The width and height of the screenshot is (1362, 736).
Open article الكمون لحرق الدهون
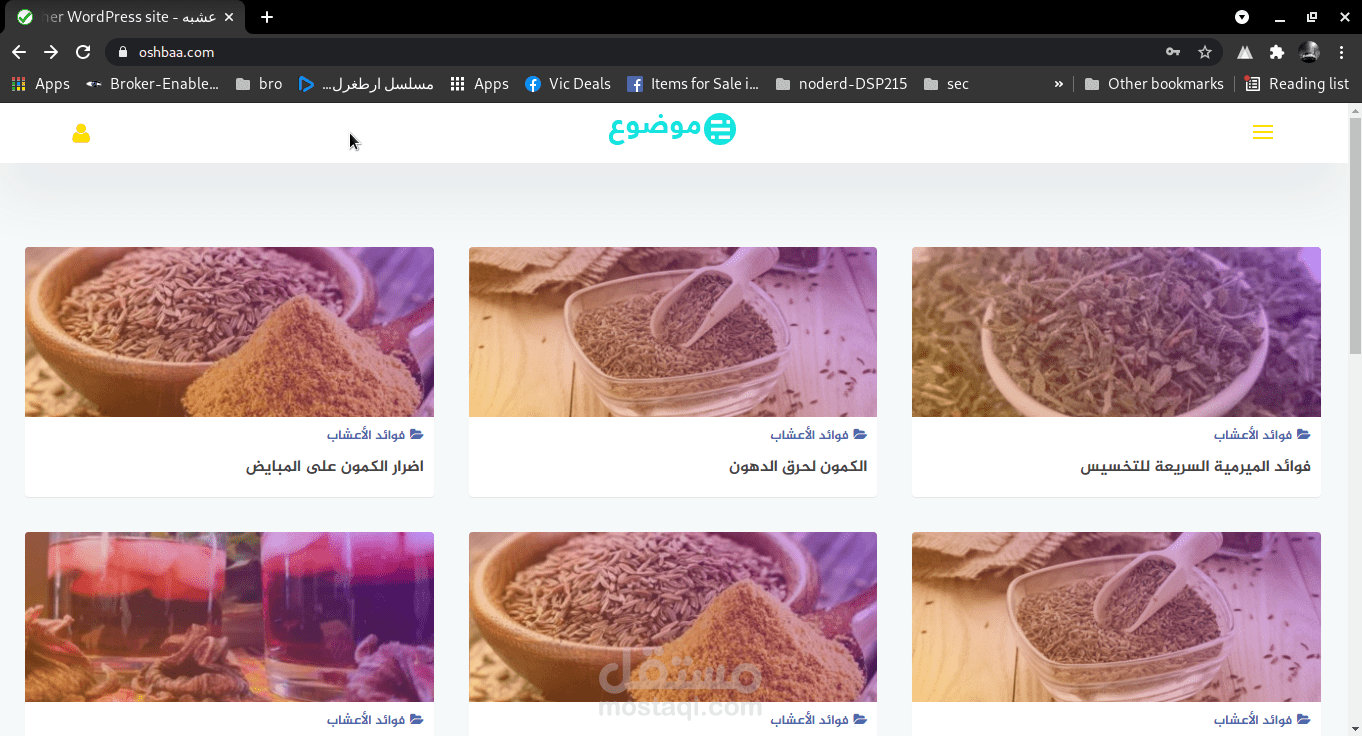798,467
